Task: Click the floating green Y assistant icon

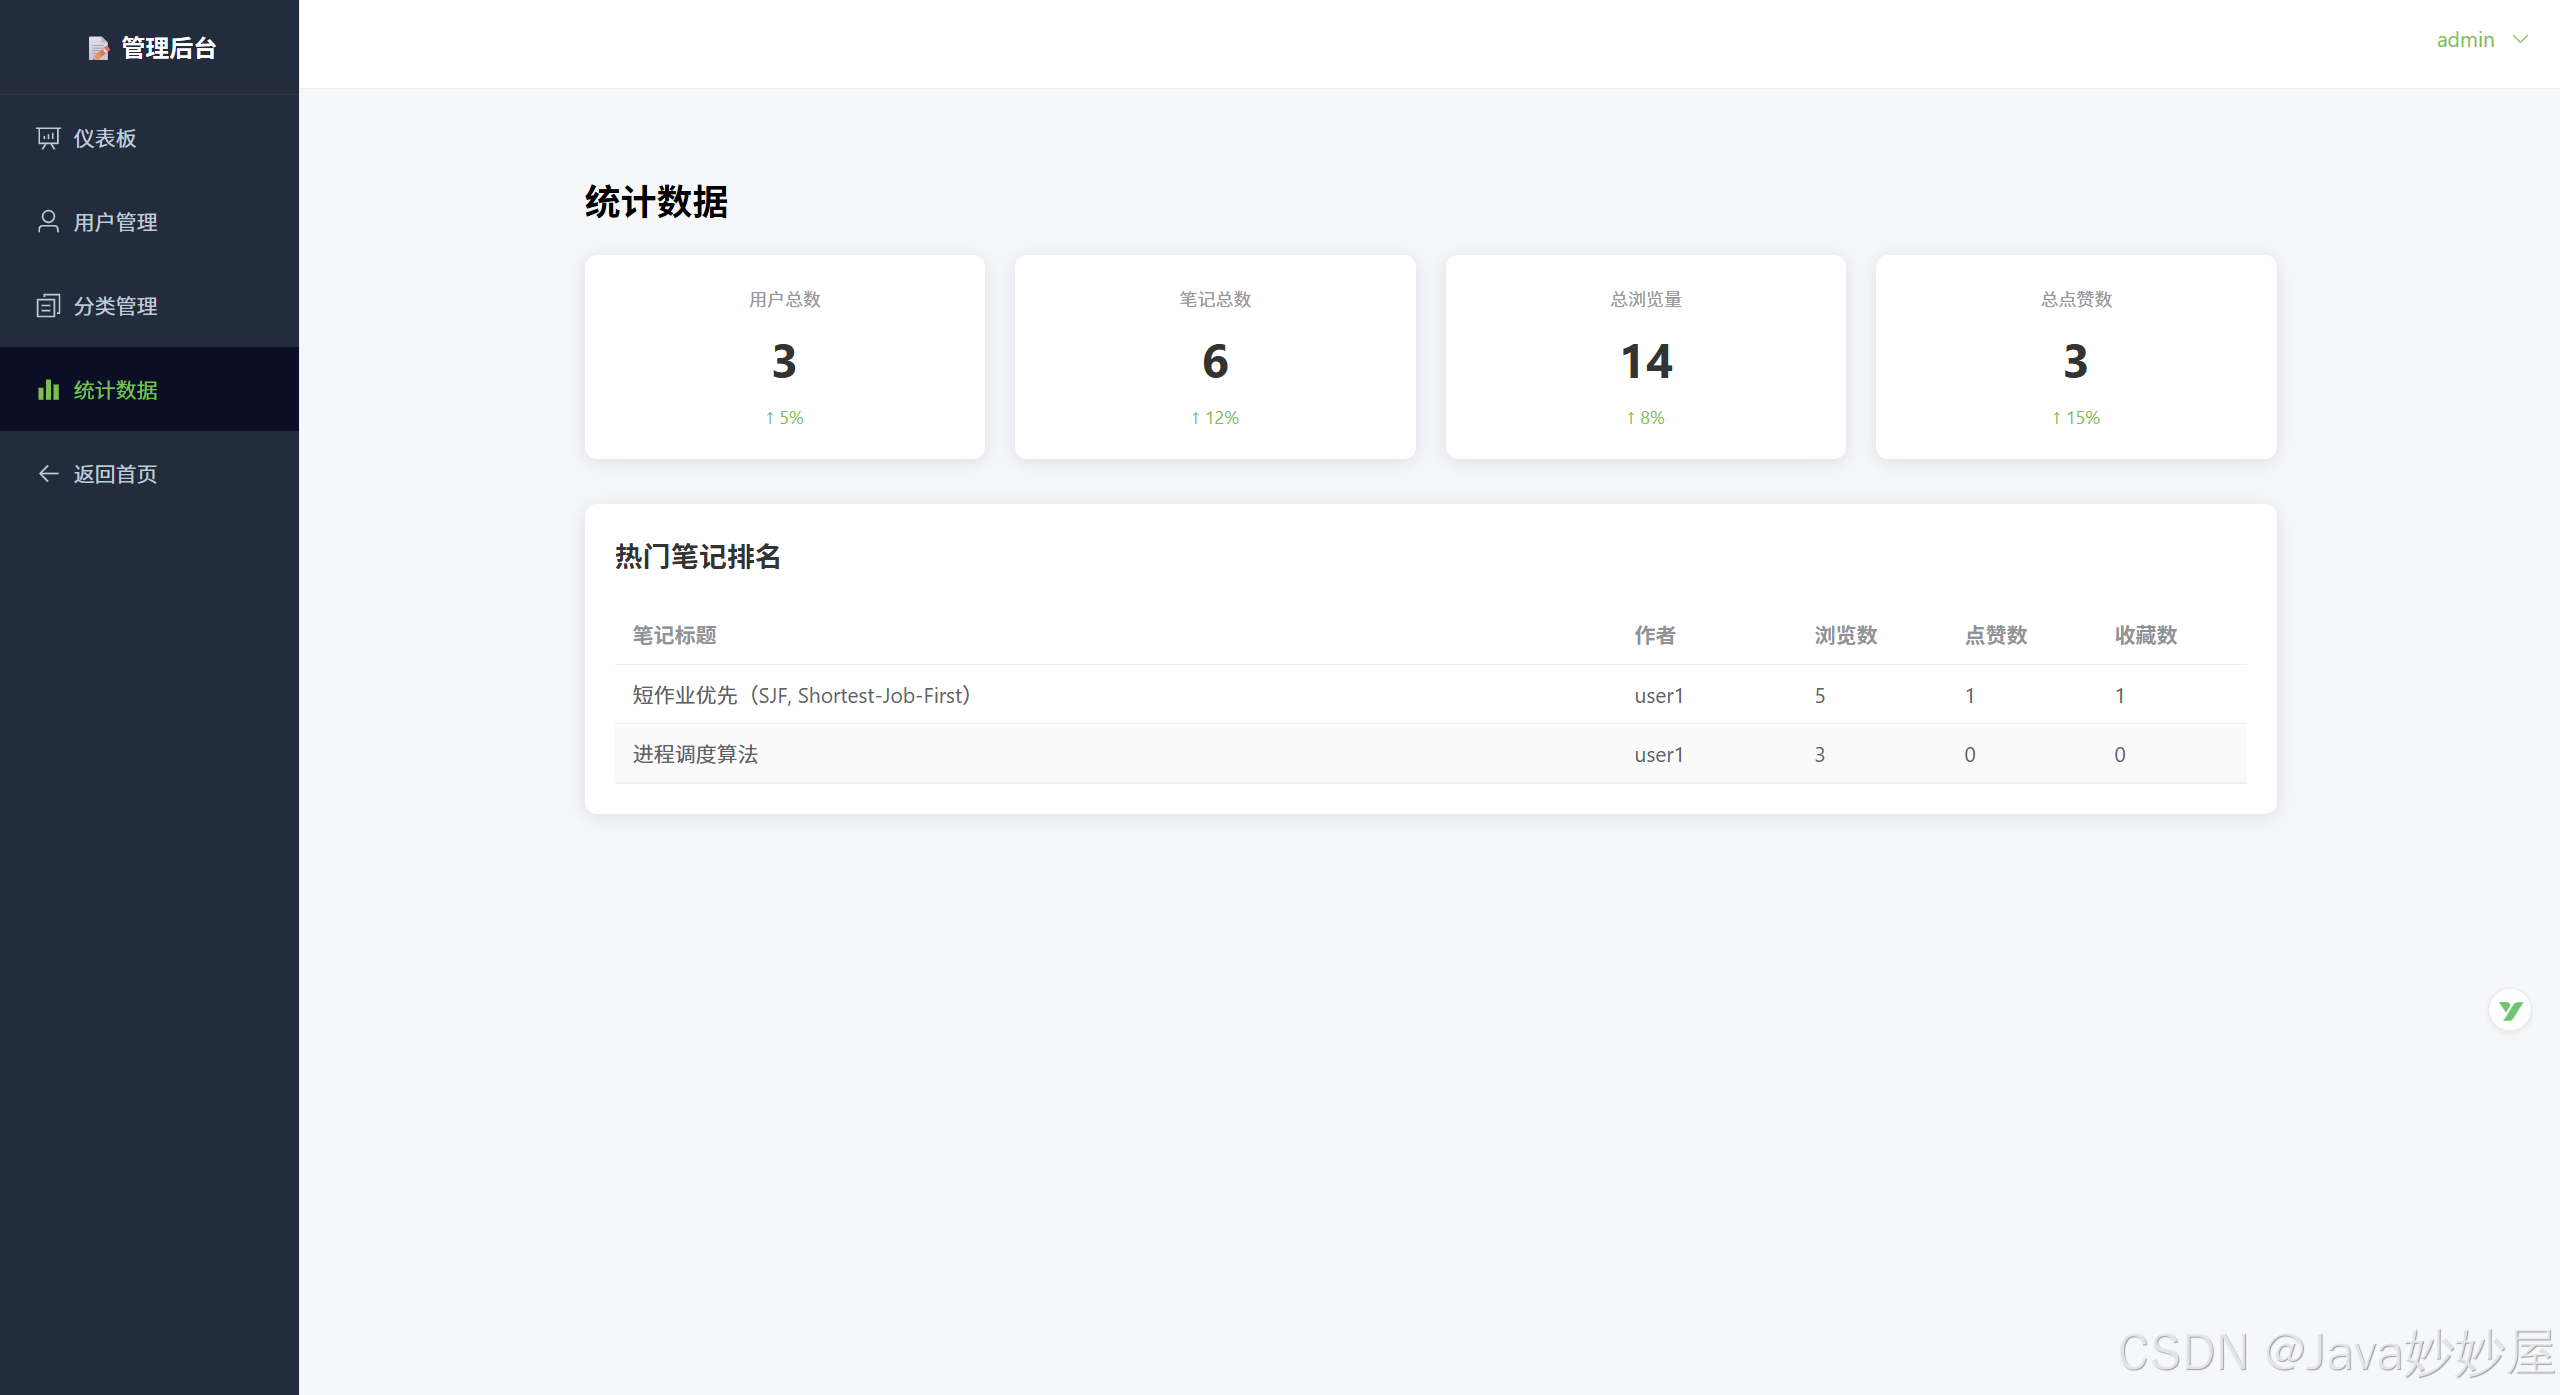Action: click(x=2509, y=1010)
